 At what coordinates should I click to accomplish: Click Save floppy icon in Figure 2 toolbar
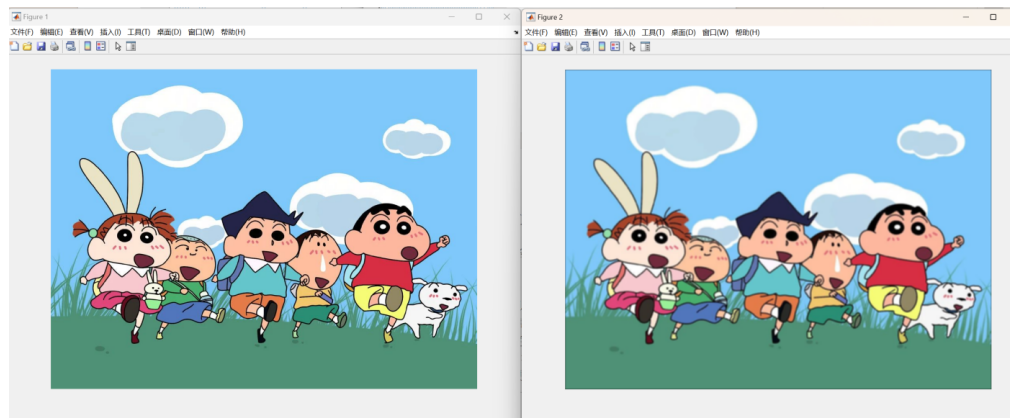pyautogui.click(x=555, y=47)
